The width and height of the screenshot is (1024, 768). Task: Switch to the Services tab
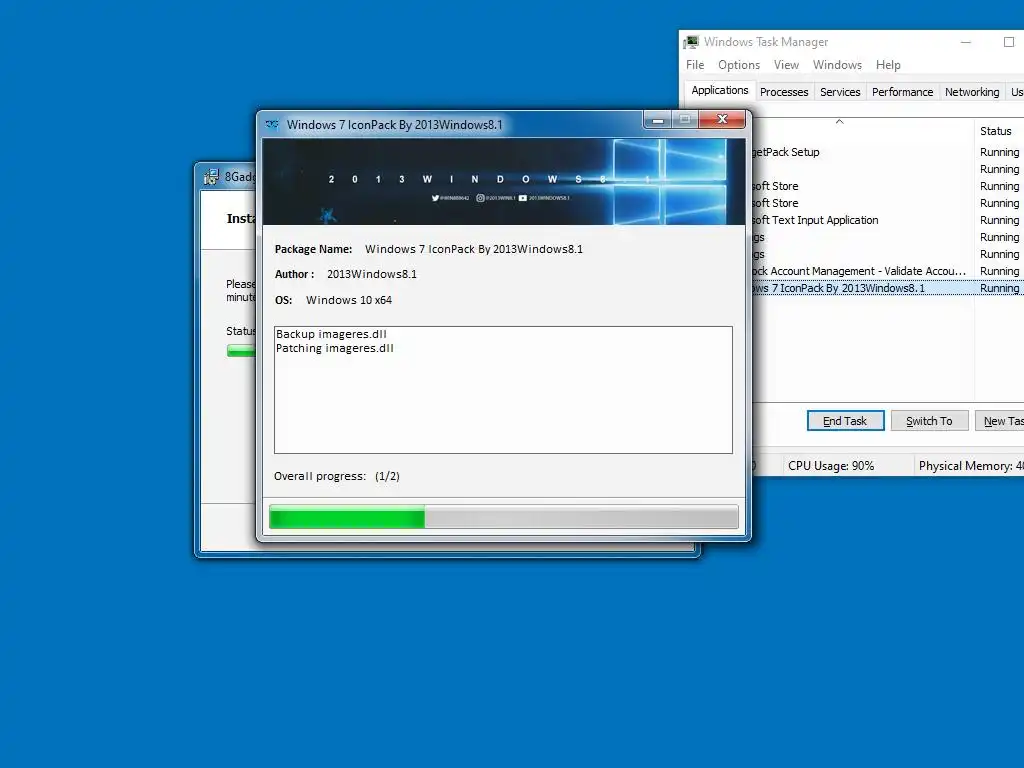[x=840, y=92]
